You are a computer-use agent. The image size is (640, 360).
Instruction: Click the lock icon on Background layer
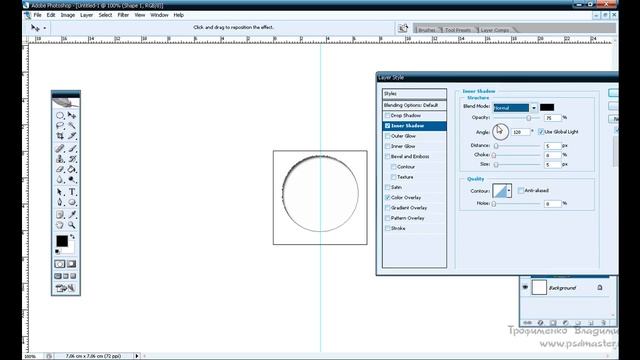coord(600,287)
